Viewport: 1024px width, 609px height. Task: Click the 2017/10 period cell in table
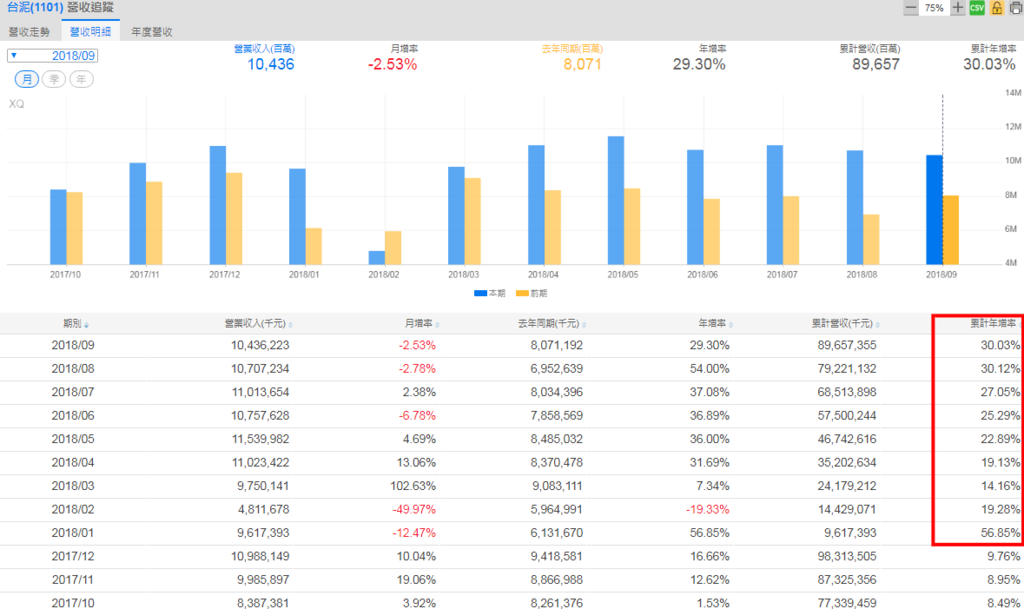tap(73, 603)
